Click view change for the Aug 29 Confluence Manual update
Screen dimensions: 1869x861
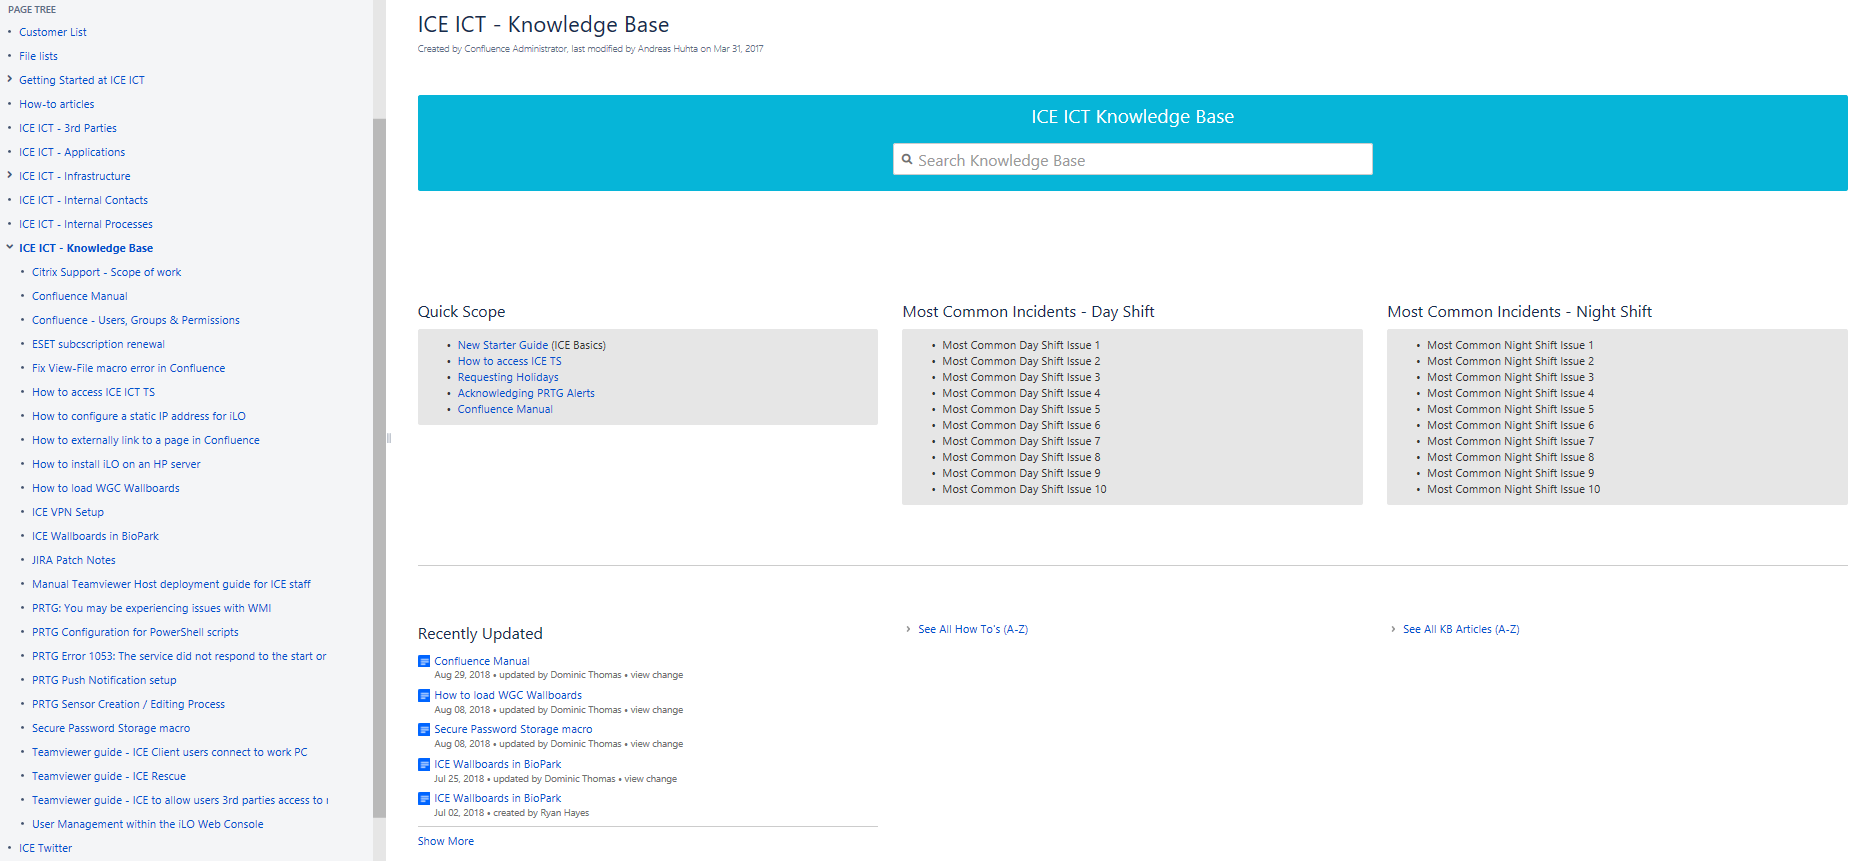click(657, 675)
